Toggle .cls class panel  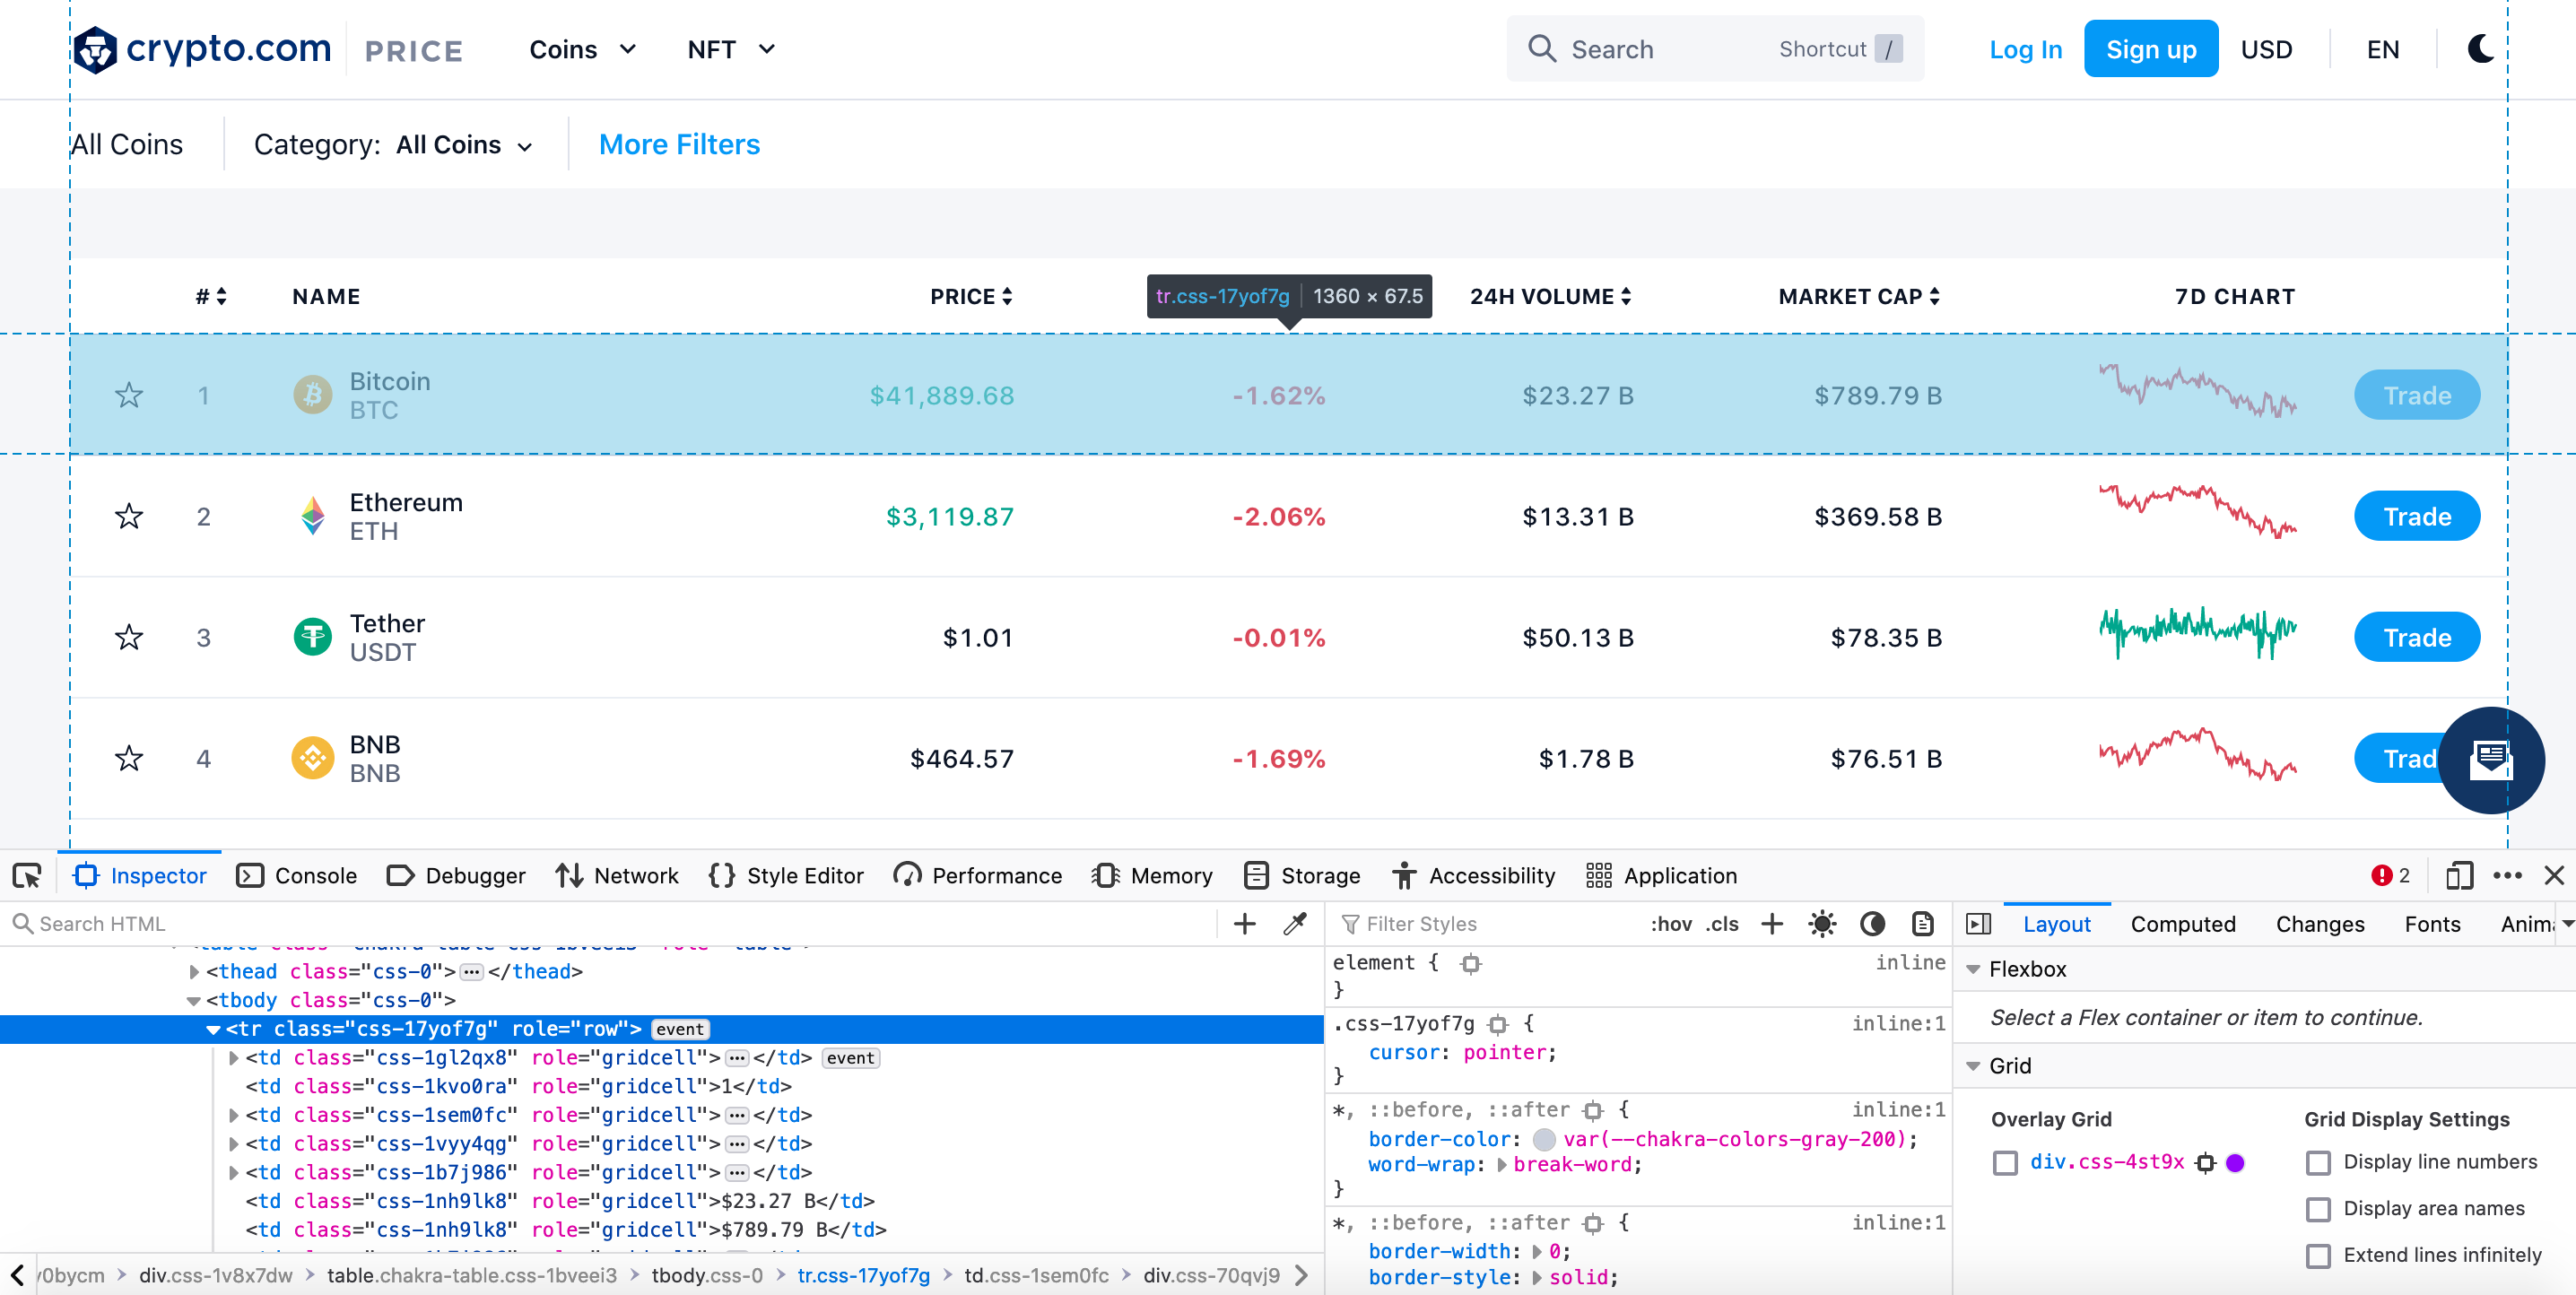[1722, 924]
